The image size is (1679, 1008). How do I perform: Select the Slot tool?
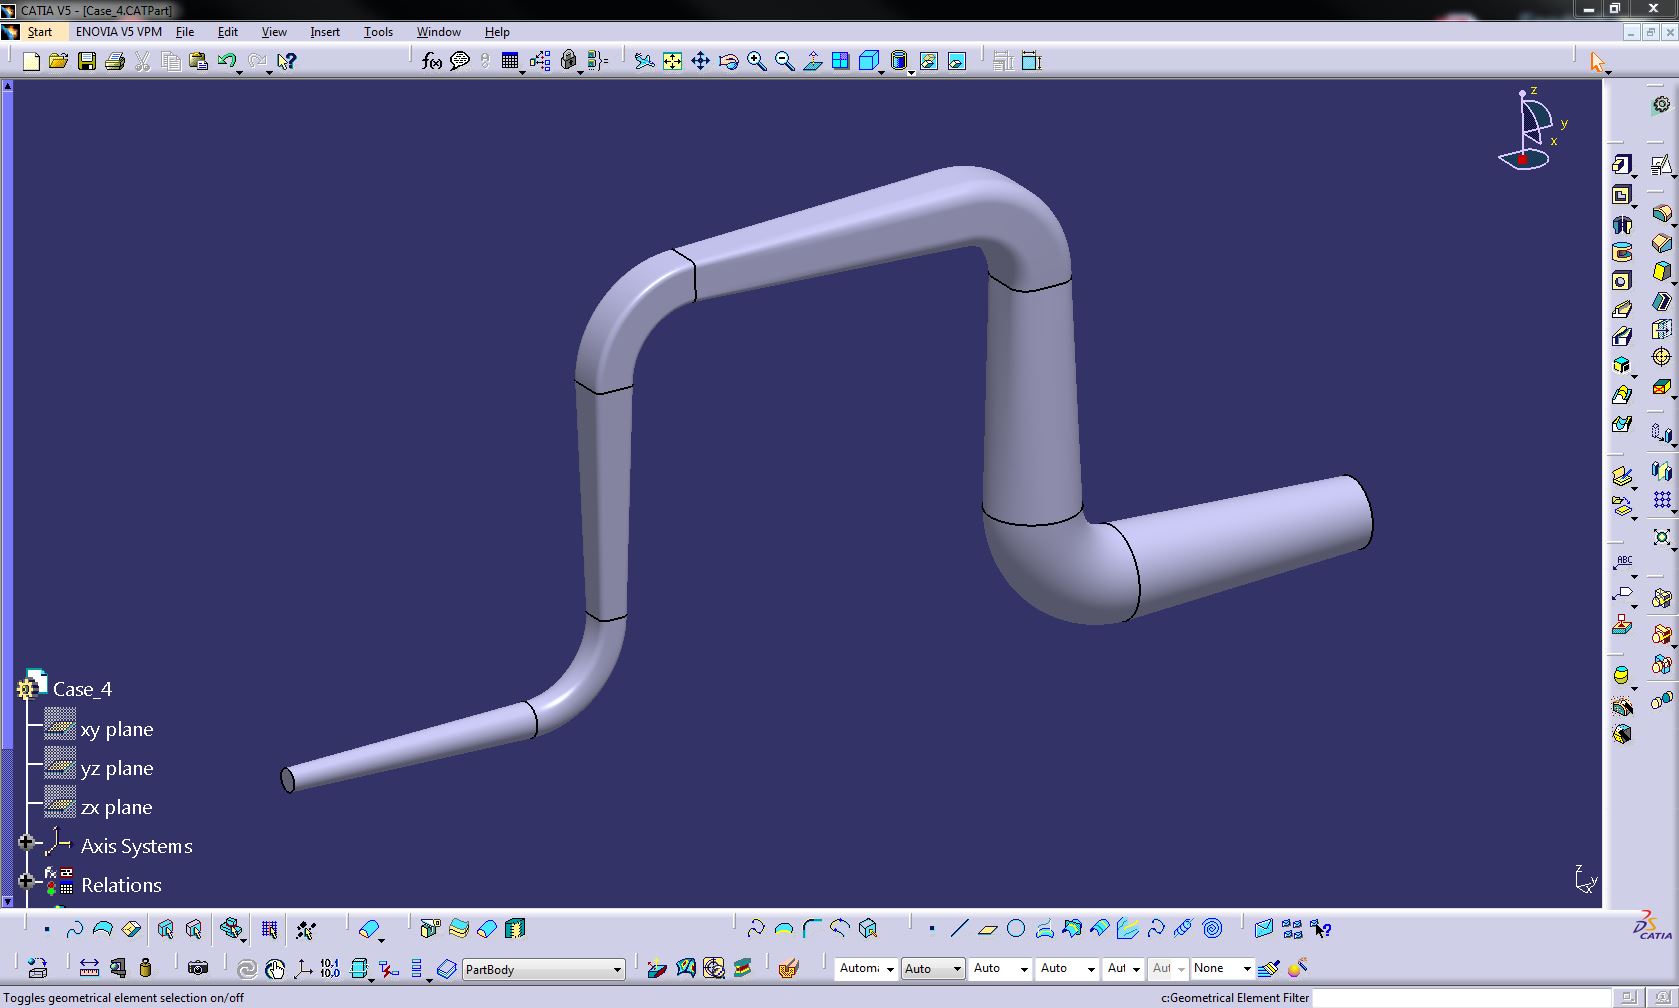pyautogui.click(x=1622, y=337)
